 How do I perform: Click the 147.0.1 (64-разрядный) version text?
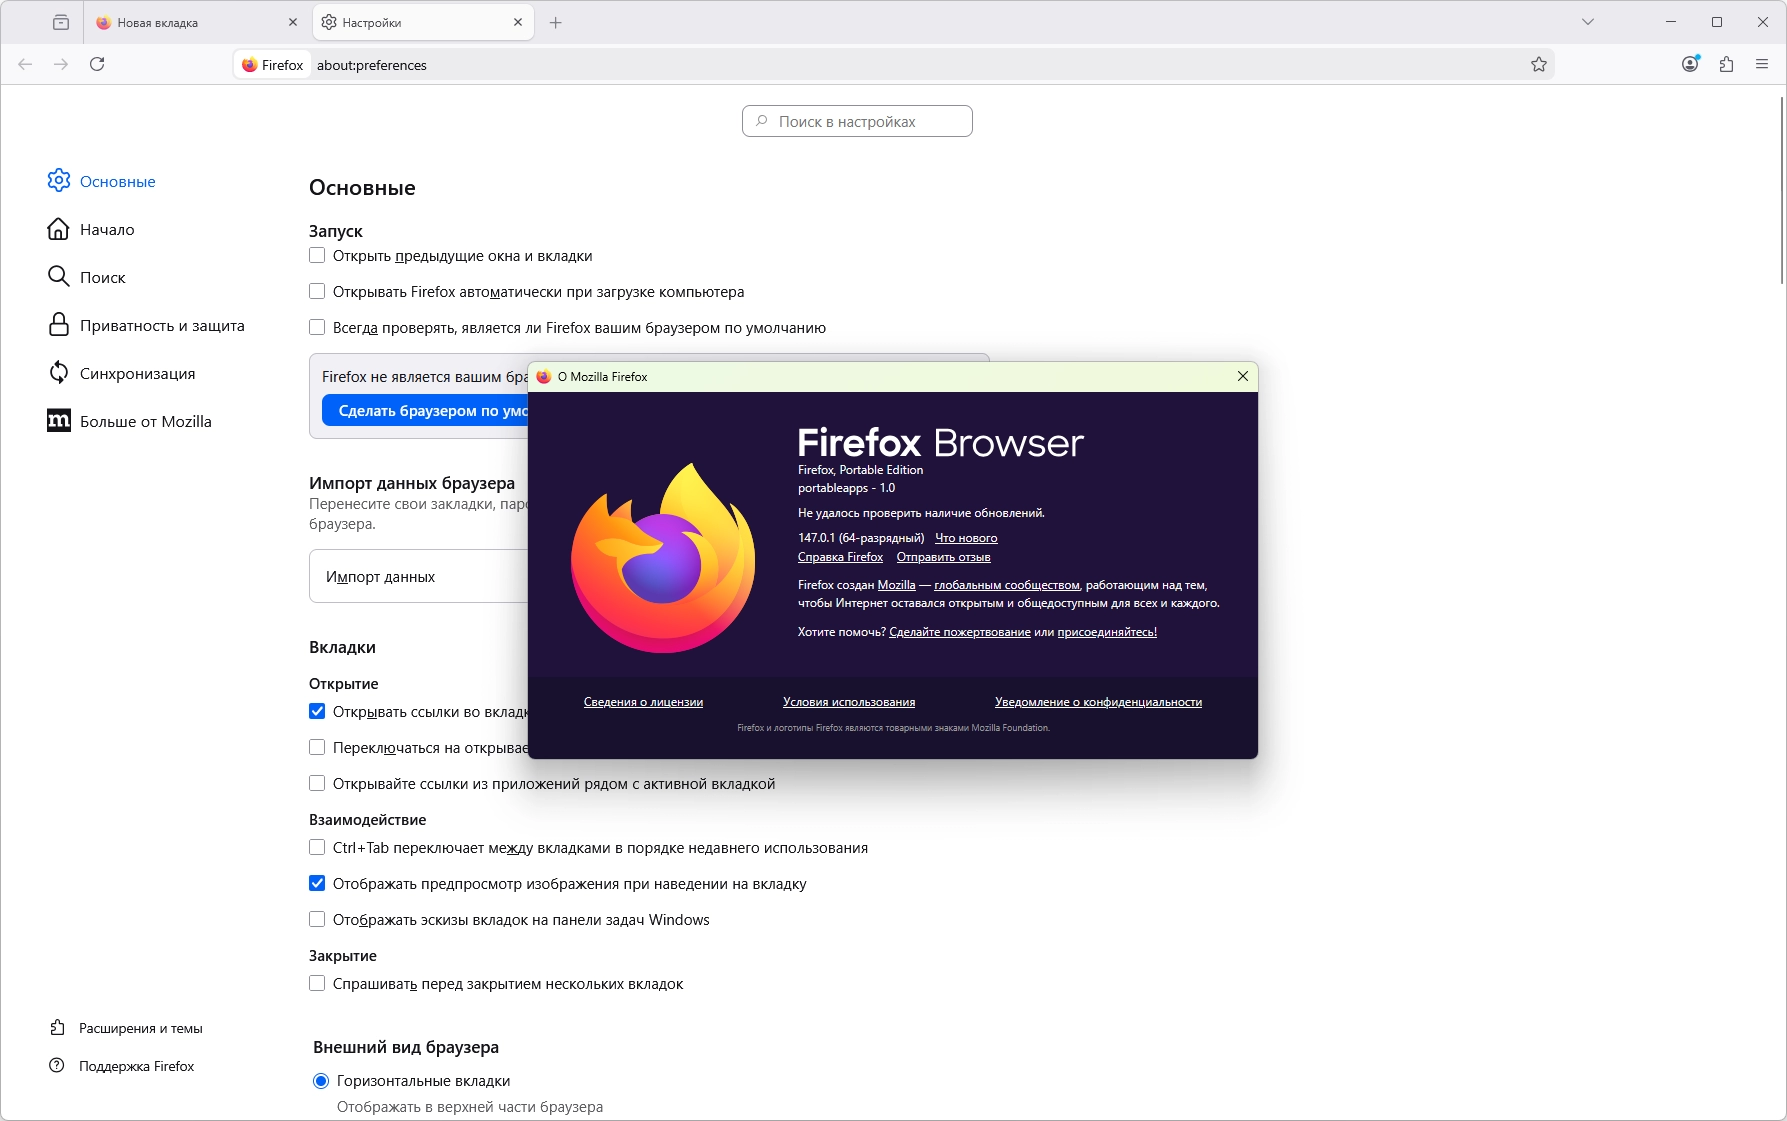click(861, 538)
